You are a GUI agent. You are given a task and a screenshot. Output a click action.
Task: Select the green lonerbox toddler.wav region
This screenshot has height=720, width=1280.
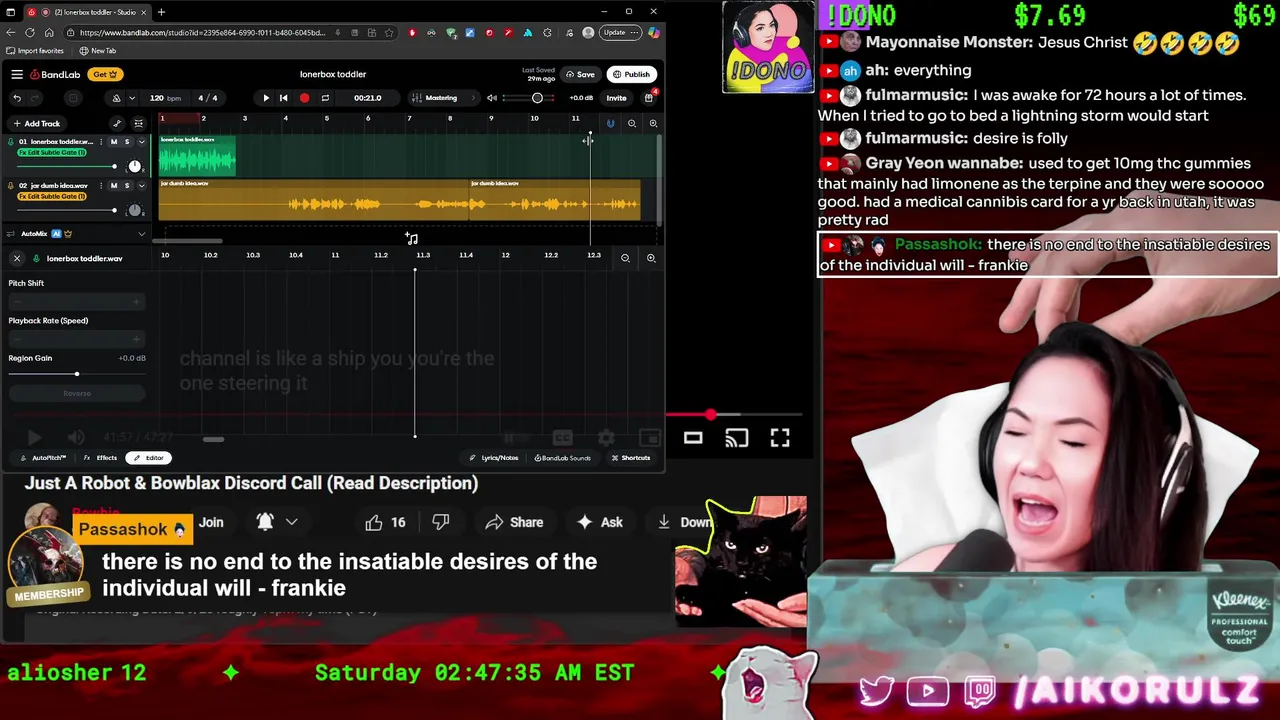[x=197, y=157]
